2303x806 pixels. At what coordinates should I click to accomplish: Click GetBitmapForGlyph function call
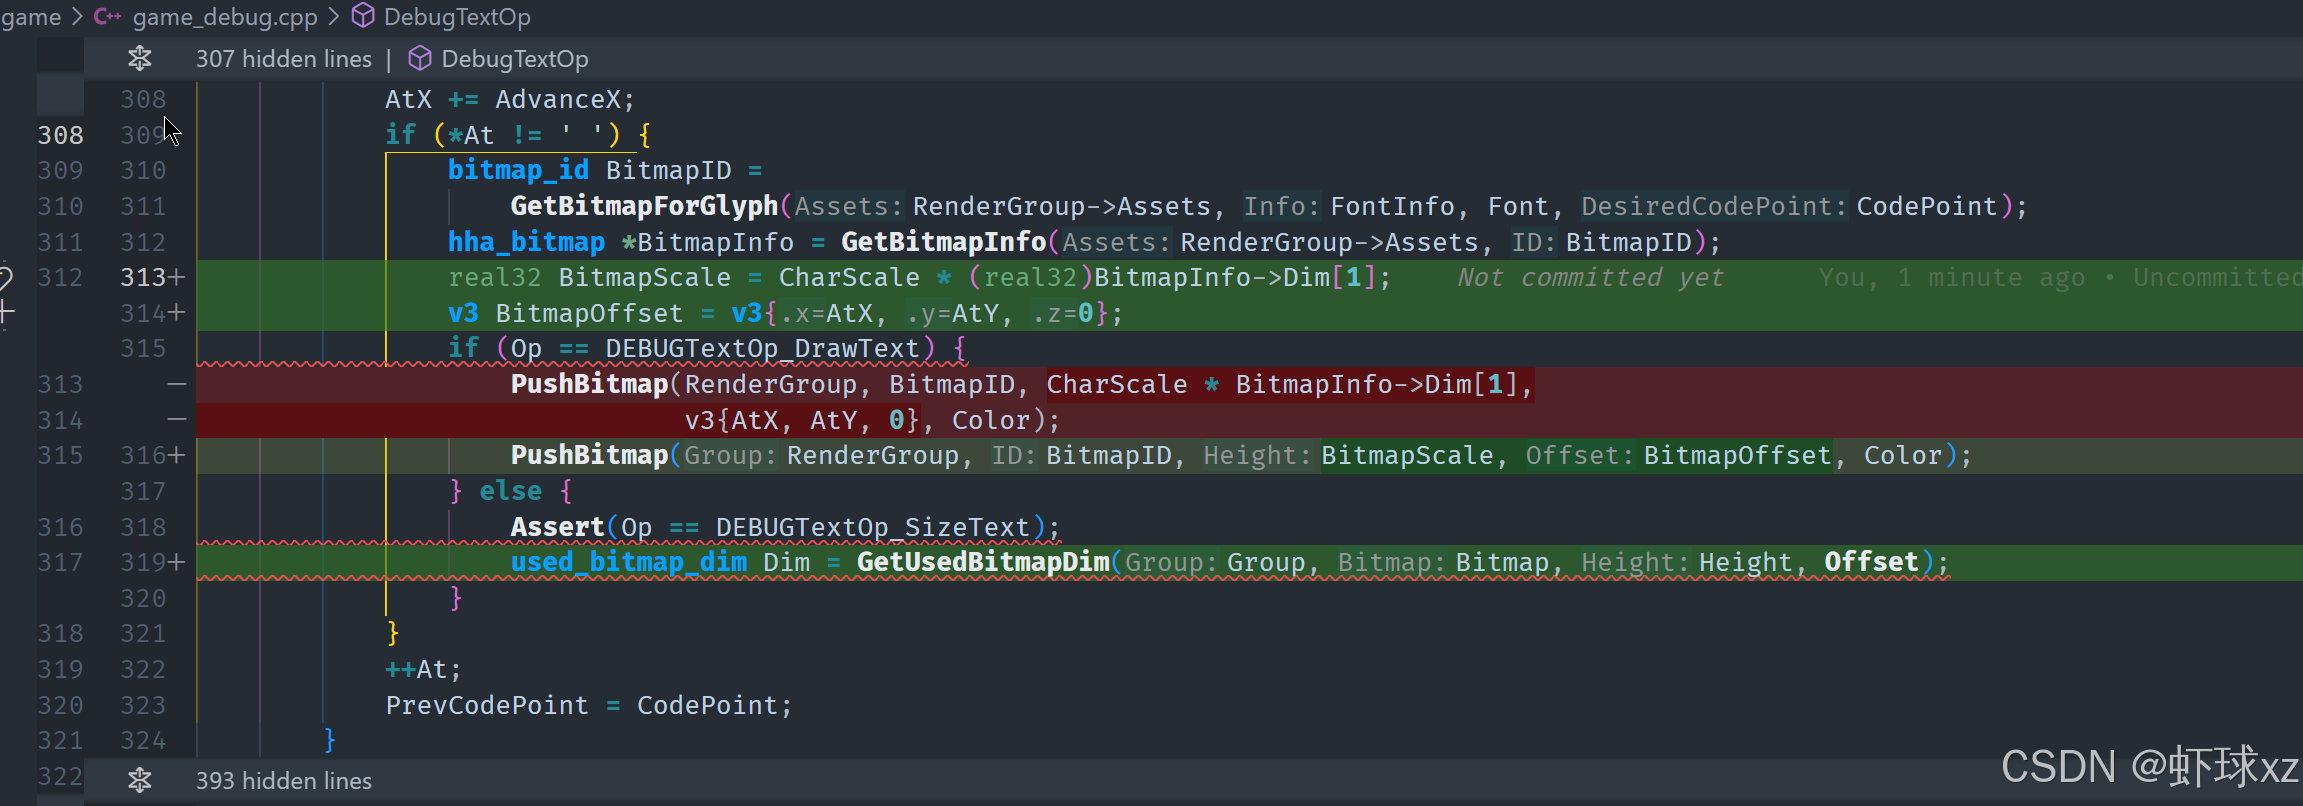pos(644,206)
